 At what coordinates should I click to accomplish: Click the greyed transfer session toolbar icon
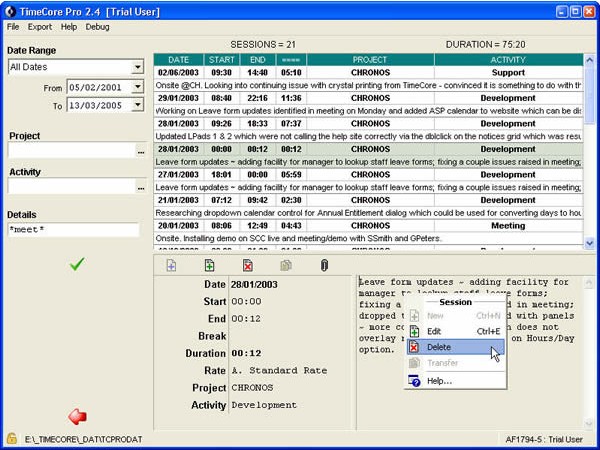point(286,265)
